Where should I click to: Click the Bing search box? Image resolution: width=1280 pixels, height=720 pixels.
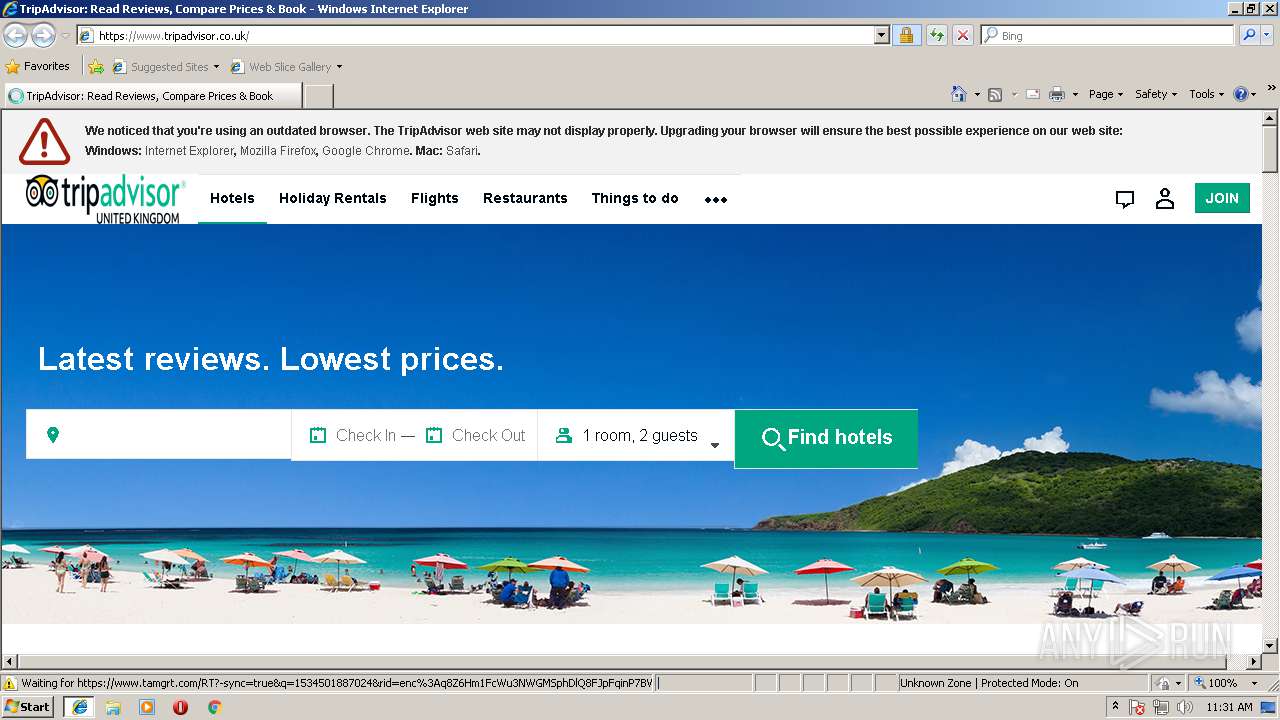1108,35
